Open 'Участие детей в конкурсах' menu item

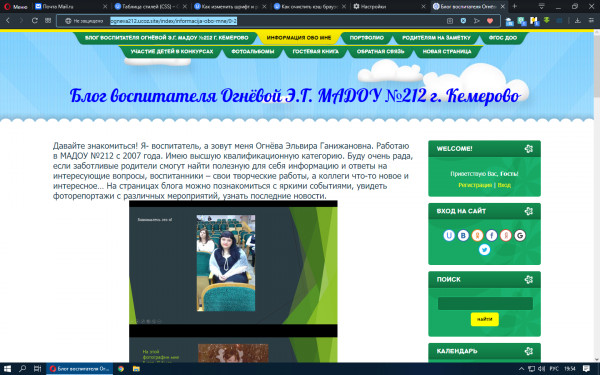pyautogui.click(x=172, y=51)
